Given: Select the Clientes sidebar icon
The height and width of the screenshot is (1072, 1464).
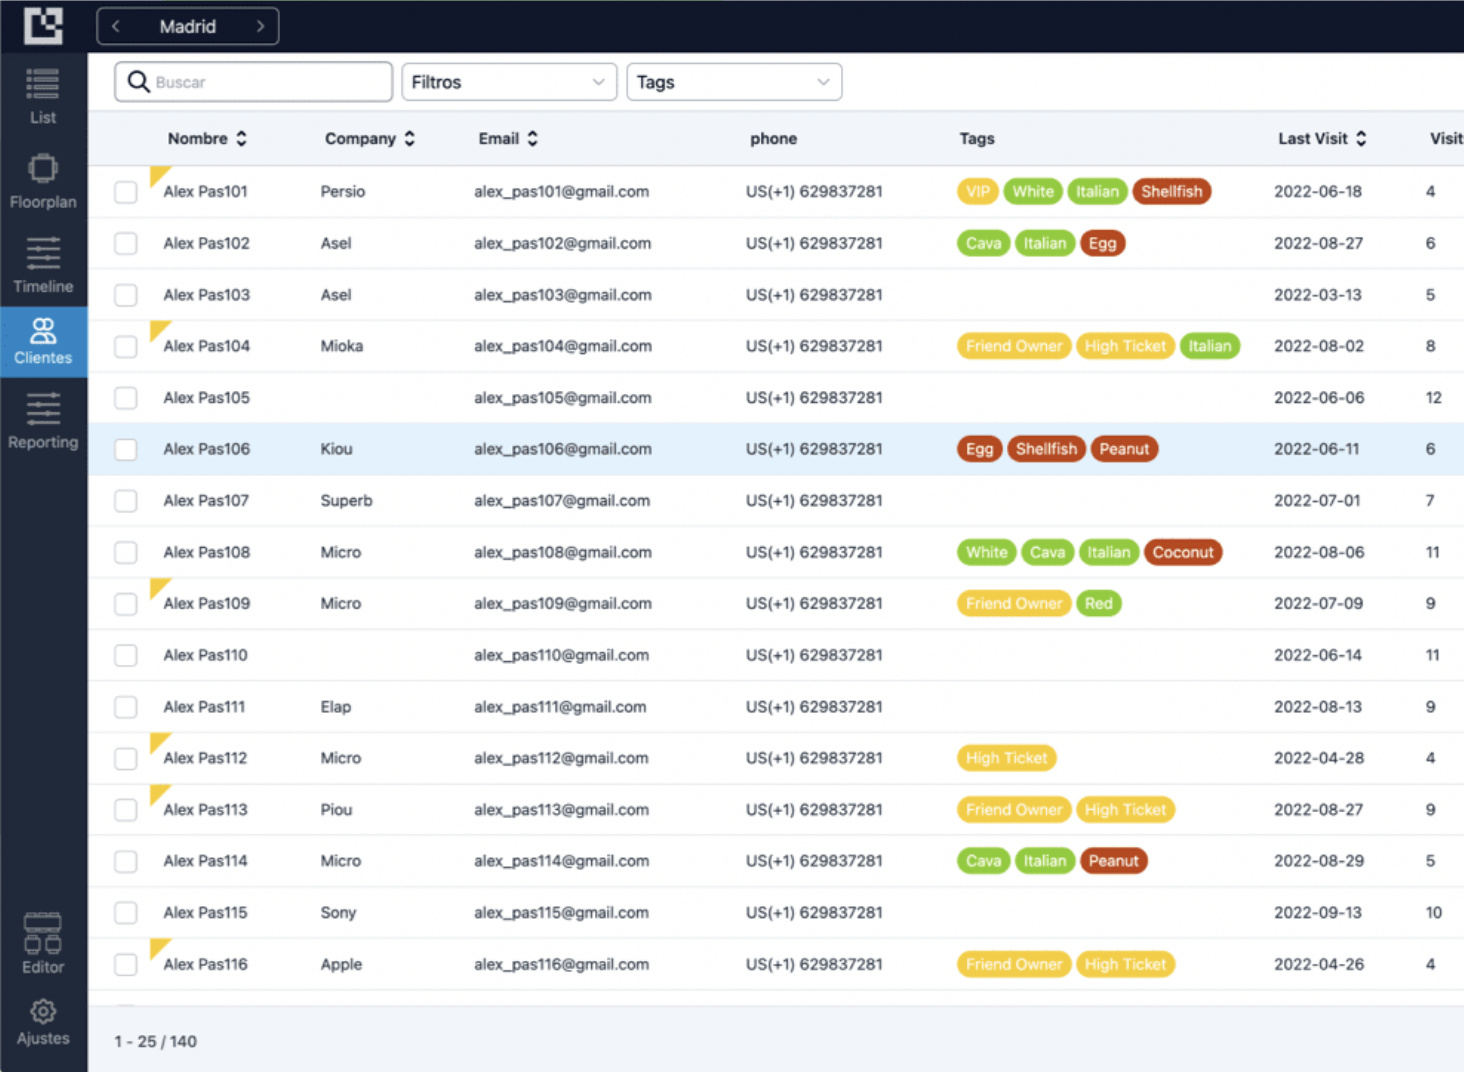Looking at the screenshot, I should coord(42,330).
